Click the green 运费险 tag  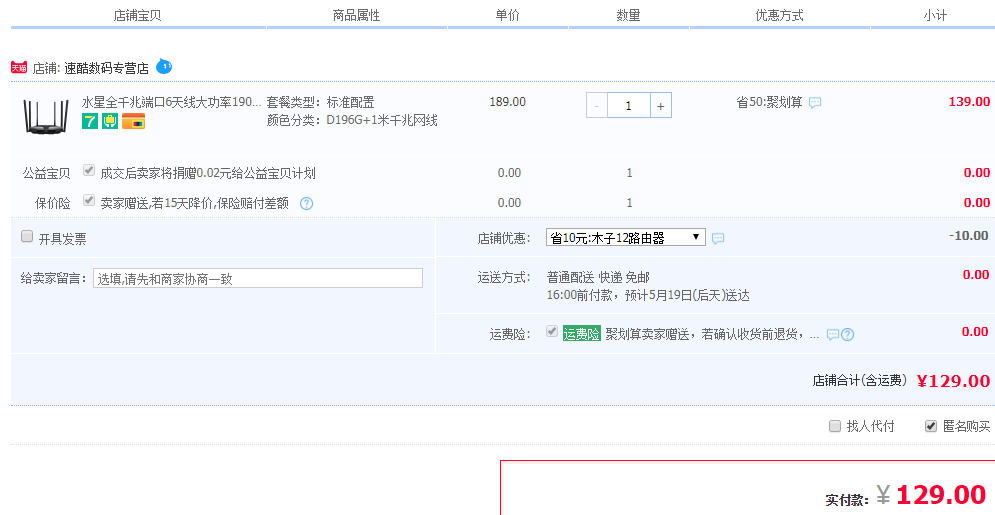581,334
